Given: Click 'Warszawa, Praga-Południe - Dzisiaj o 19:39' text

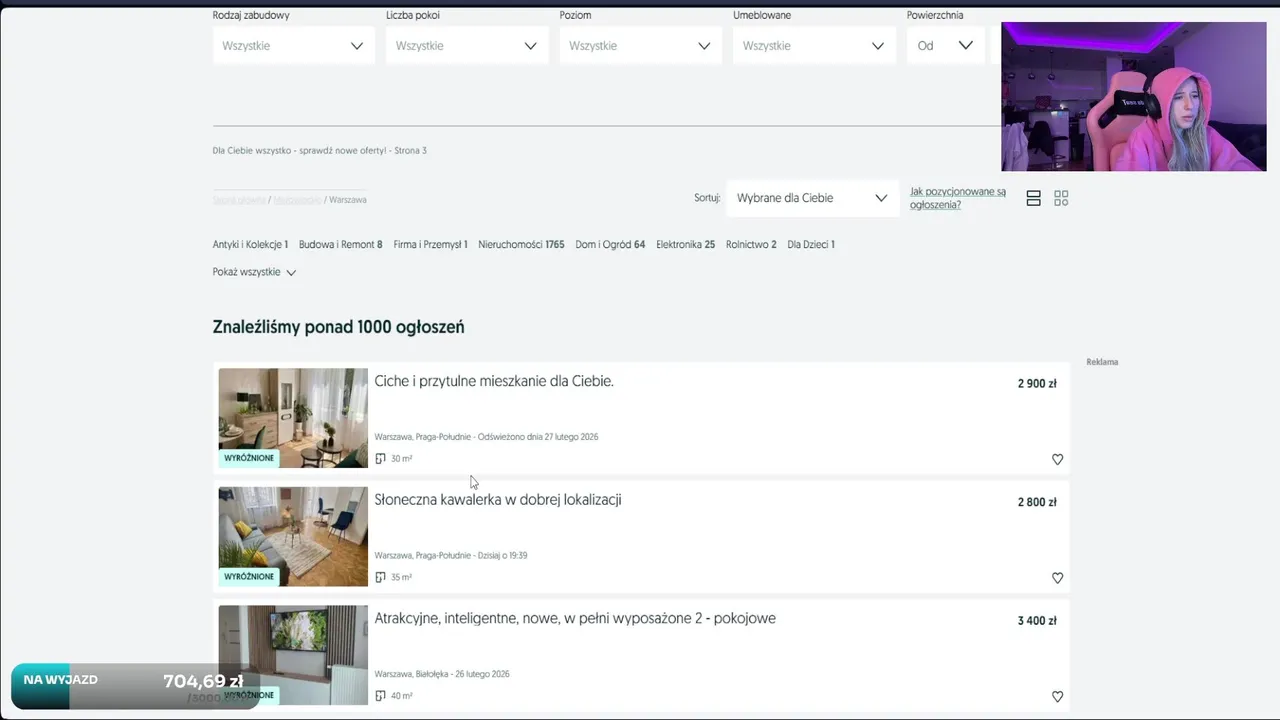Looking at the screenshot, I should click(x=451, y=555).
